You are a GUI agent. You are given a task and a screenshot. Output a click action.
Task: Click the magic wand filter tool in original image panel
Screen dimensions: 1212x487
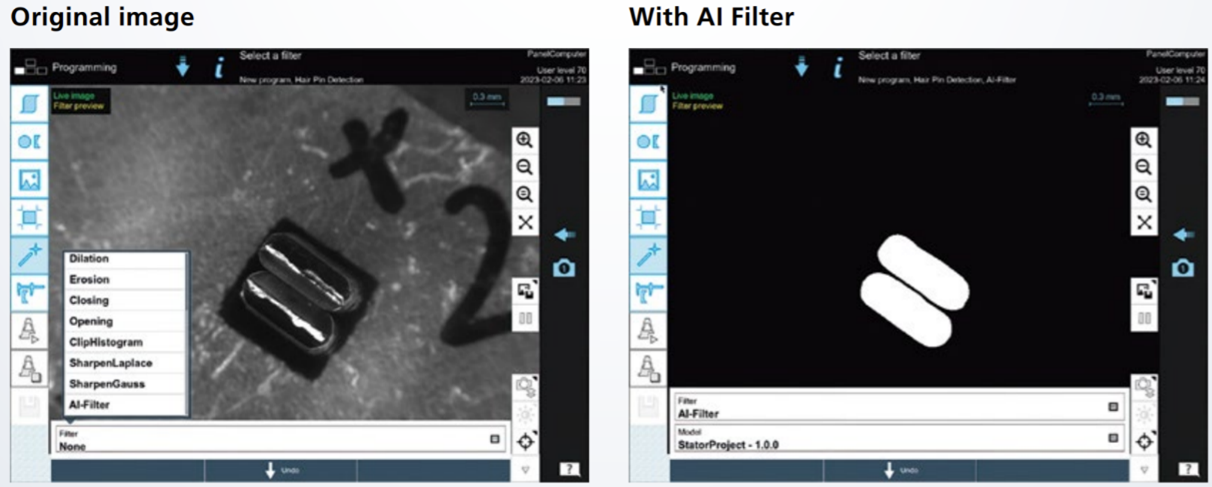[x=29, y=255]
